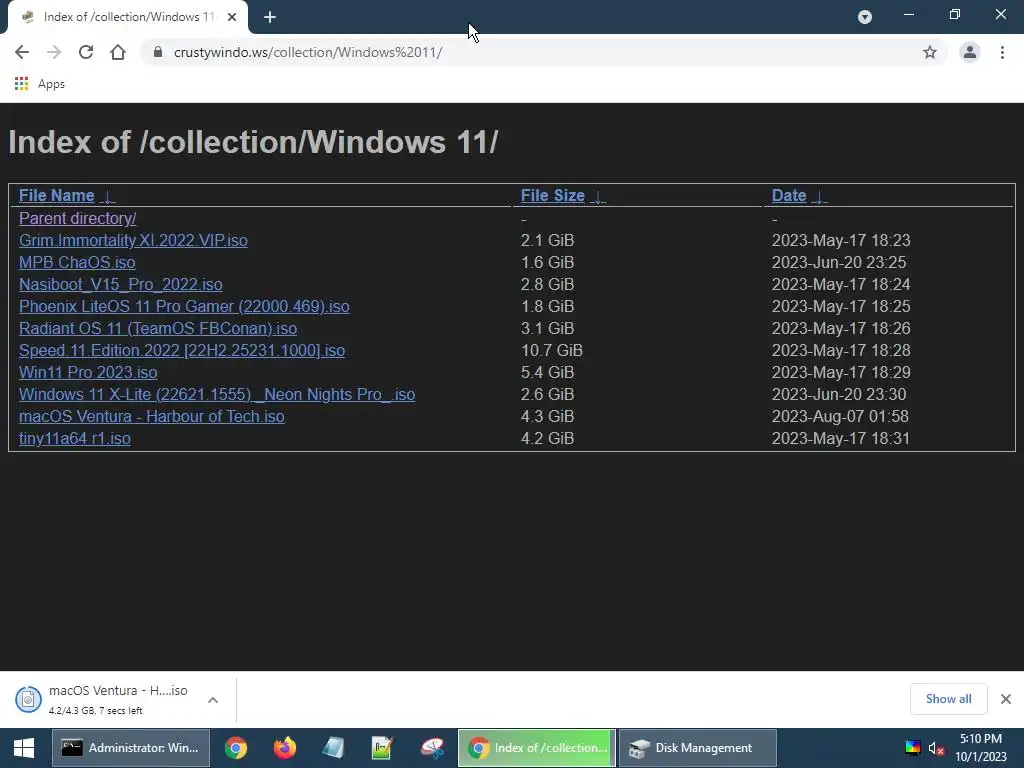
Task: Close the Index of /collection tab
Action: coord(232,18)
